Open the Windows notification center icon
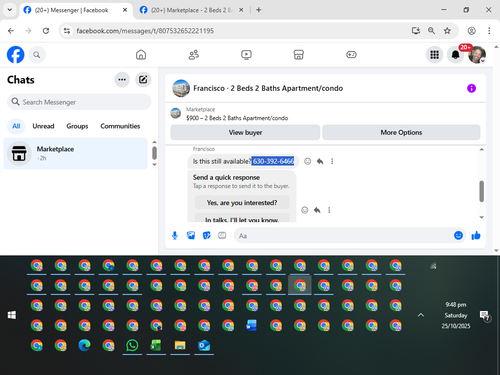 tap(484, 315)
